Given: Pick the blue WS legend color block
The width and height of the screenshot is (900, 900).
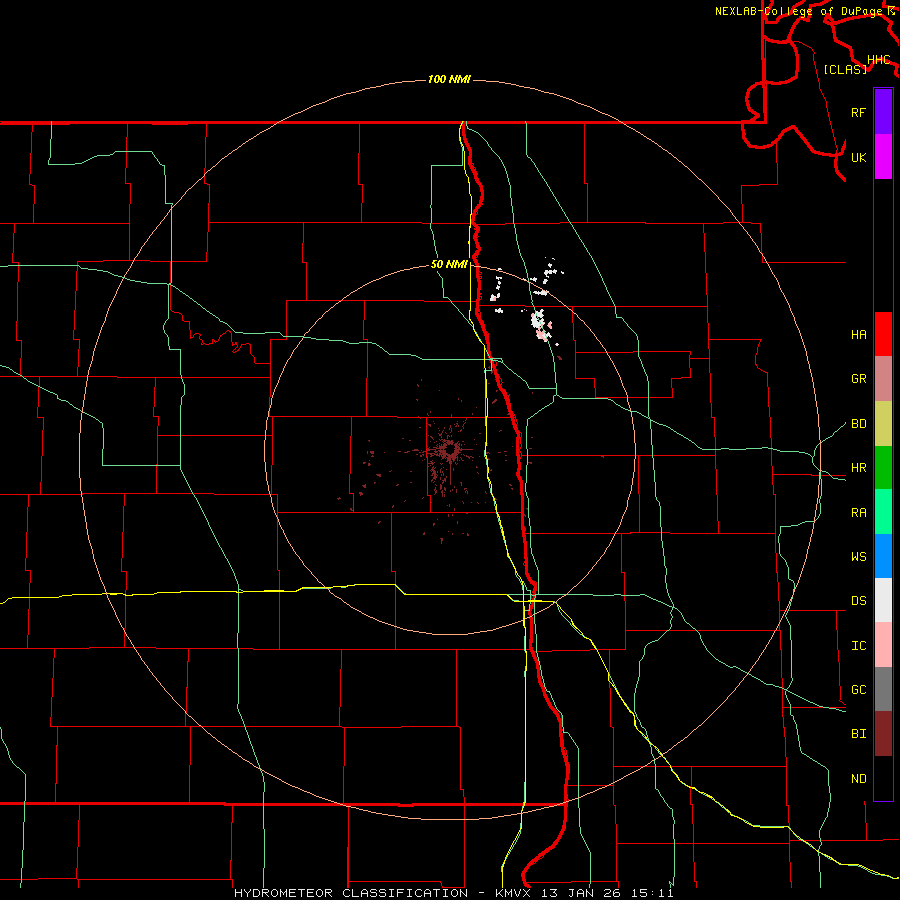Looking at the screenshot, I should coord(883,556).
